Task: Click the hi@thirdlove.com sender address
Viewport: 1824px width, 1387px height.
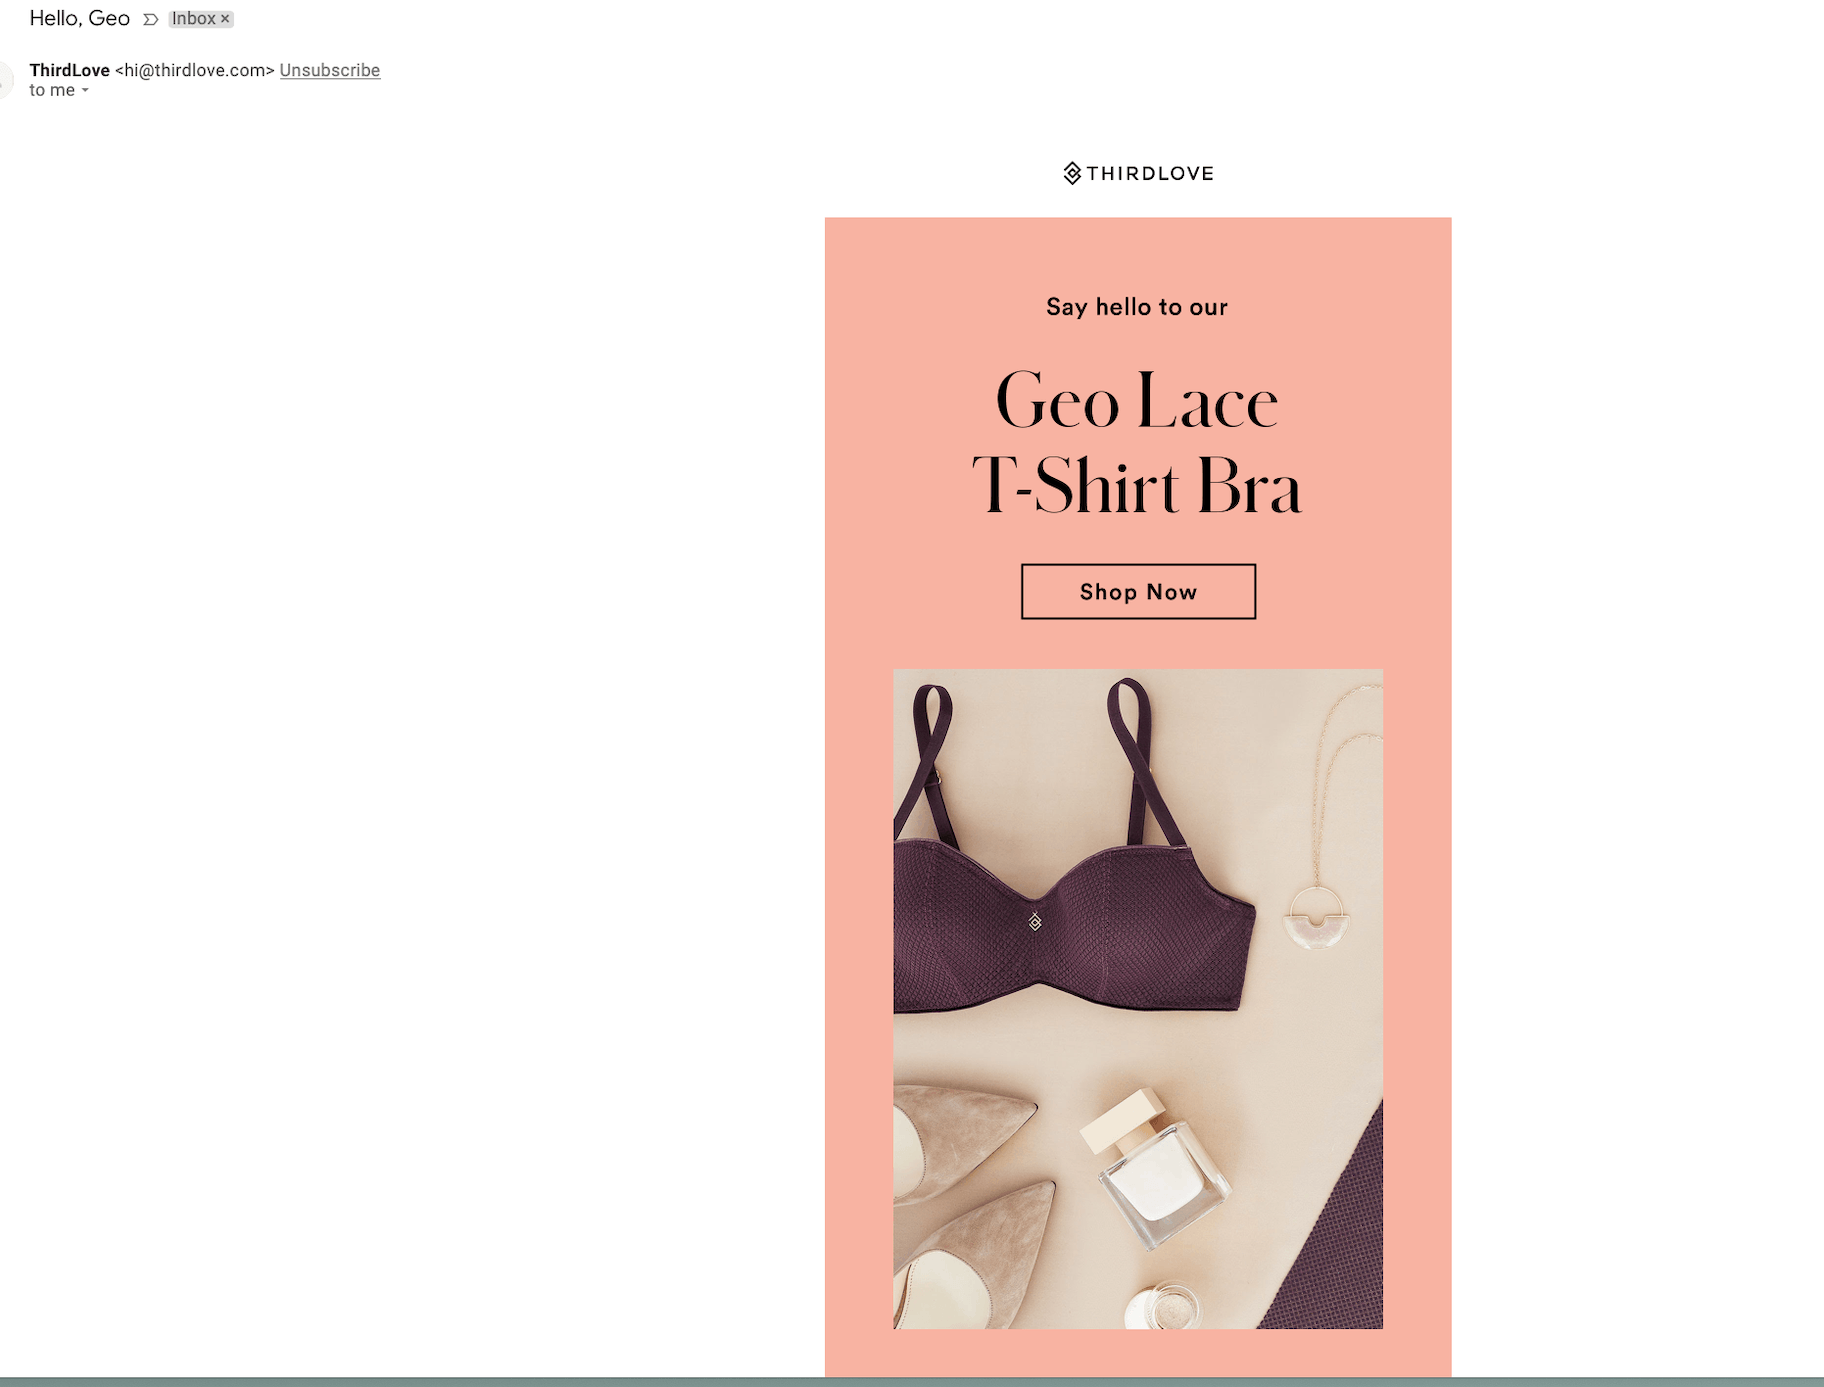Action: tap(195, 70)
